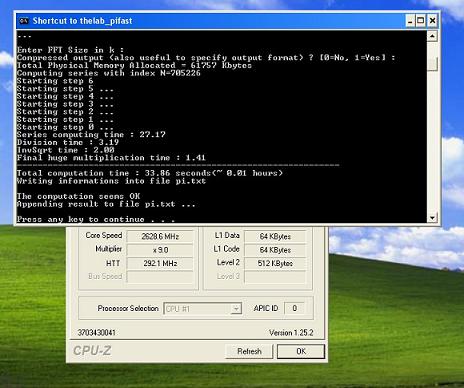Click the "Version 1.25.2" text in CPU-Z
Image resolution: width=464 pixels, height=388 pixels.
pos(291,333)
